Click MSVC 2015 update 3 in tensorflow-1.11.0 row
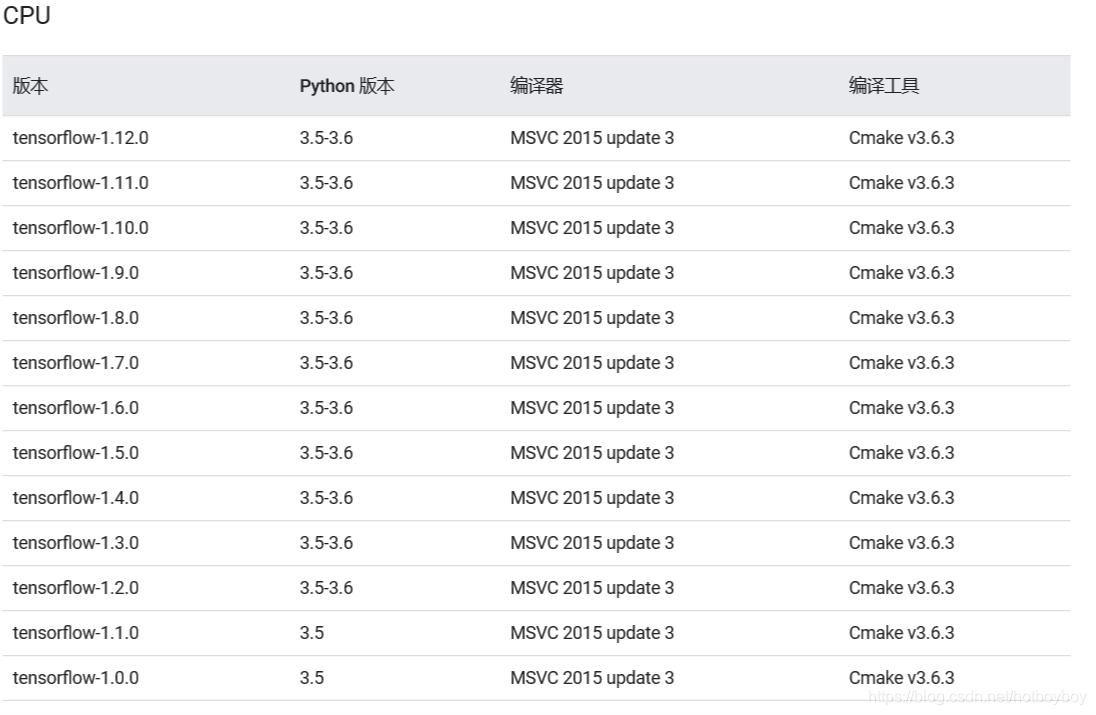 [x=592, y=183]
